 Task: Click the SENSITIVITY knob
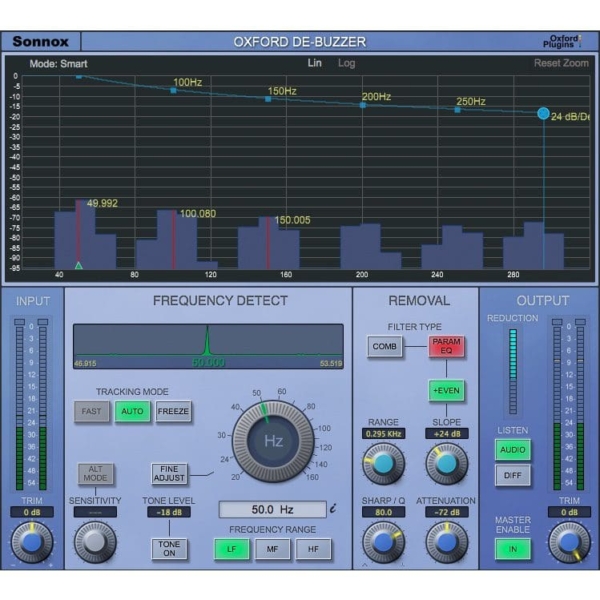(95, 542)
